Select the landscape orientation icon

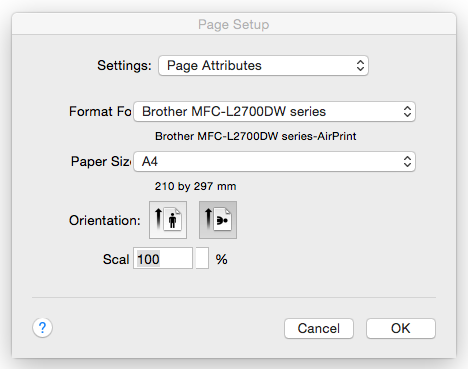[x=218, y=220]
